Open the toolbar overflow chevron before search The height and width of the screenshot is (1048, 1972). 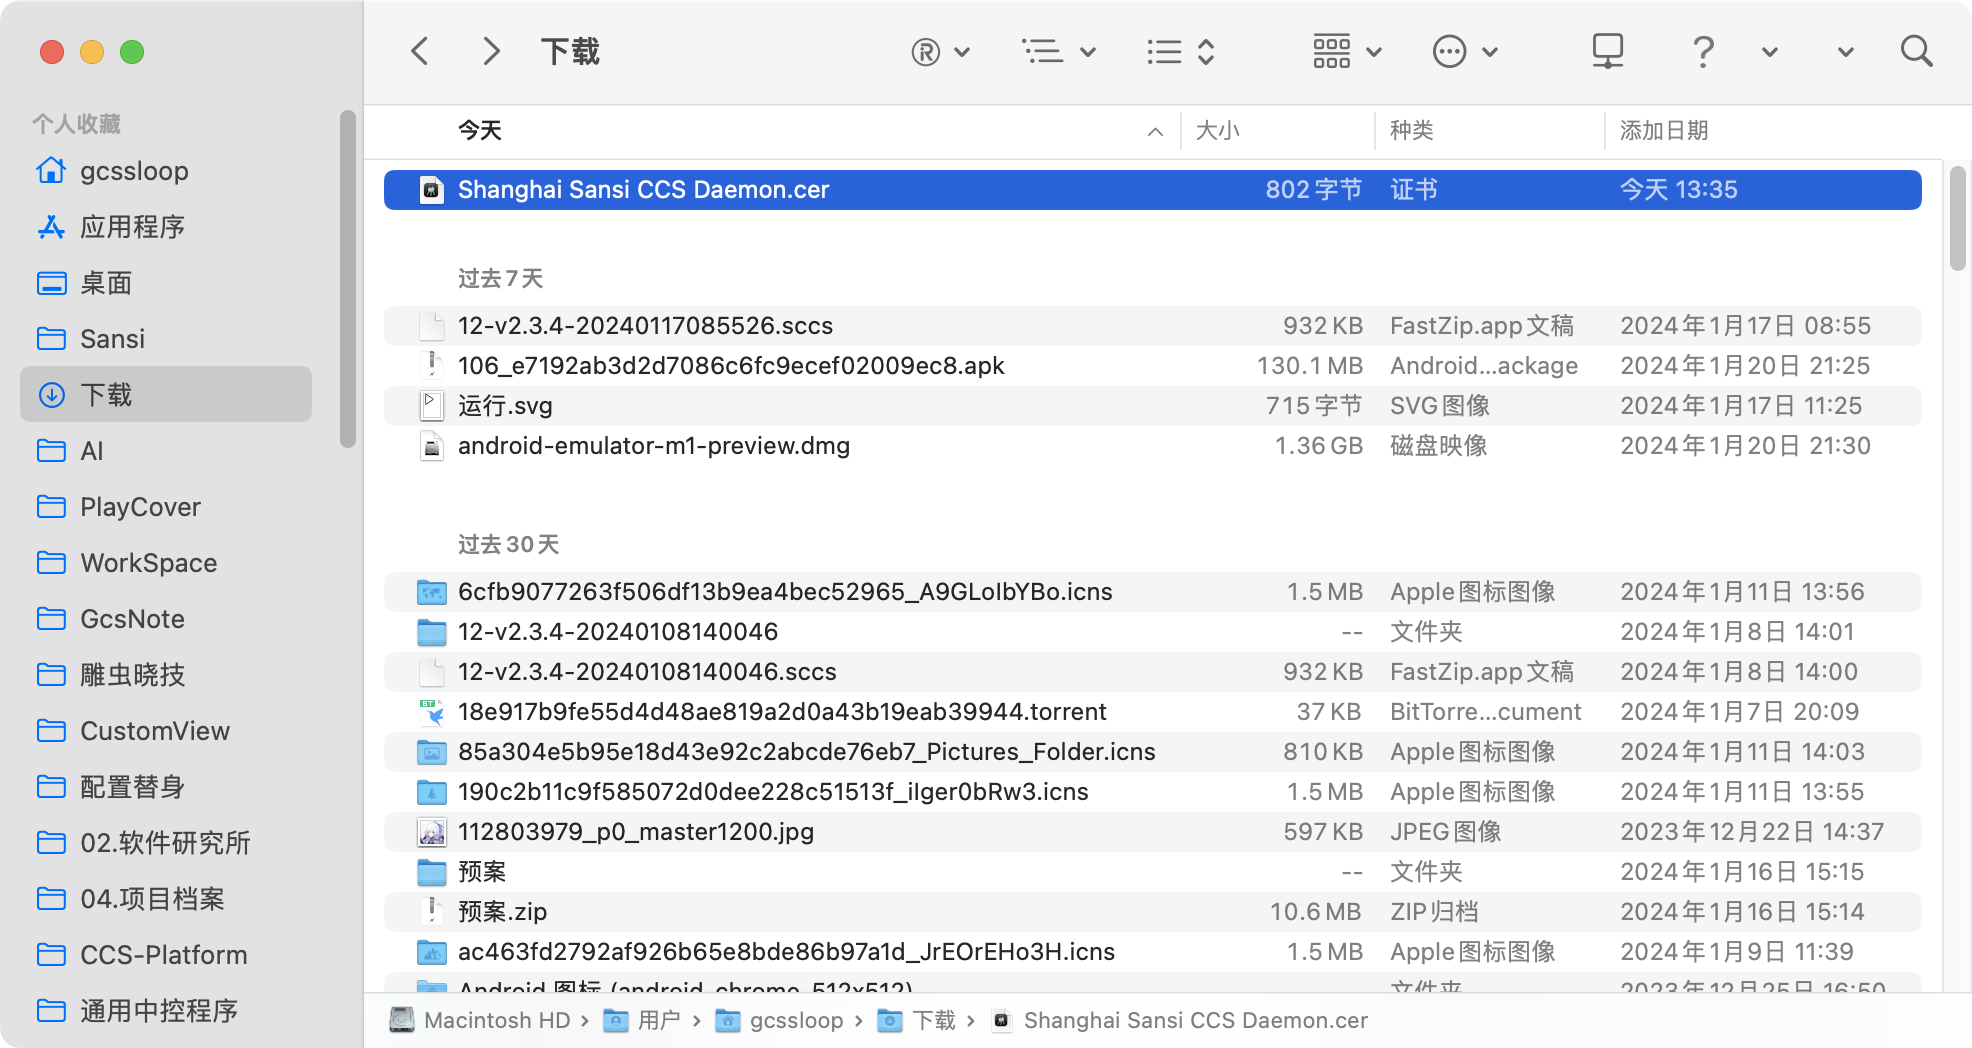pos(1845,52)
